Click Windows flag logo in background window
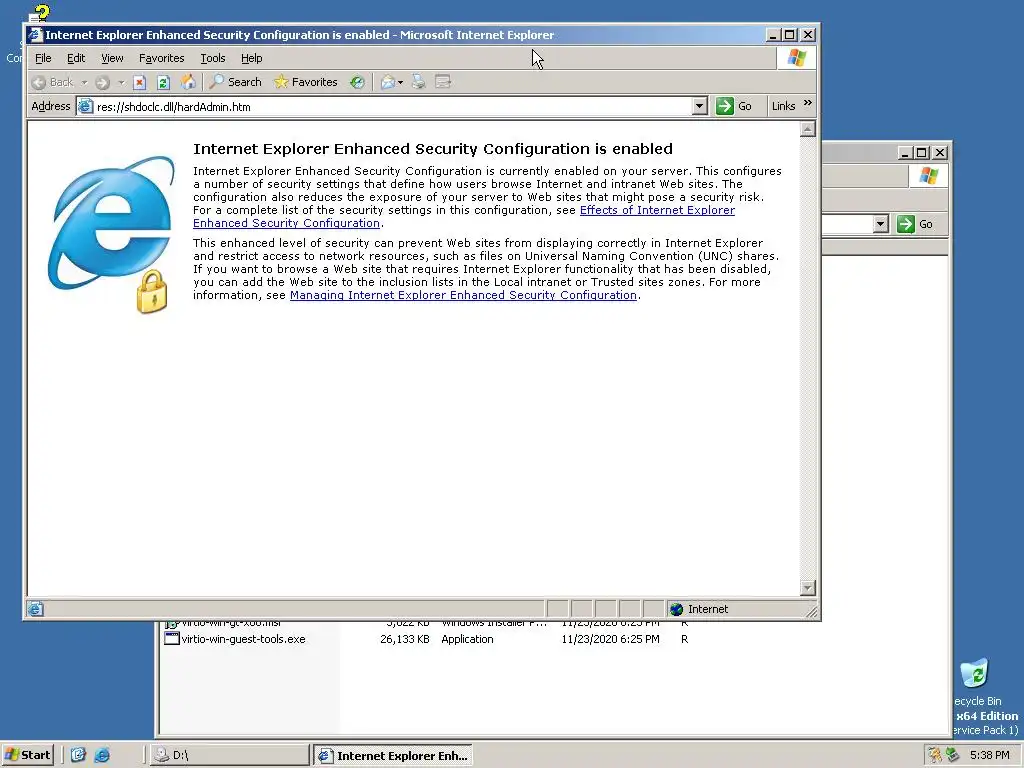This screenshot has height=768, width=1024. [928, 176]
